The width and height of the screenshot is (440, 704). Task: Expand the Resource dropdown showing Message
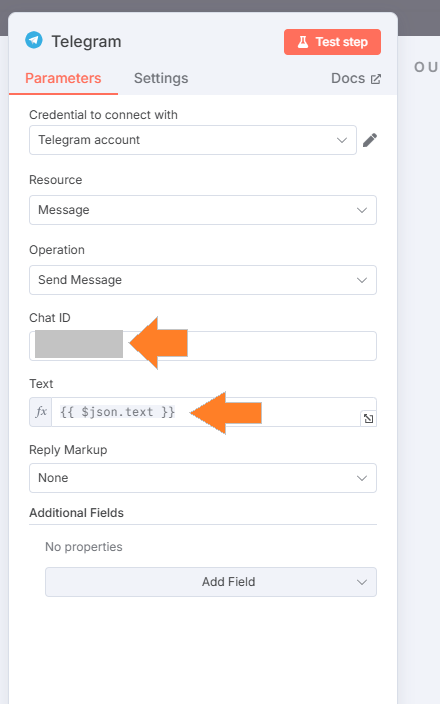[x=203, y=210]
